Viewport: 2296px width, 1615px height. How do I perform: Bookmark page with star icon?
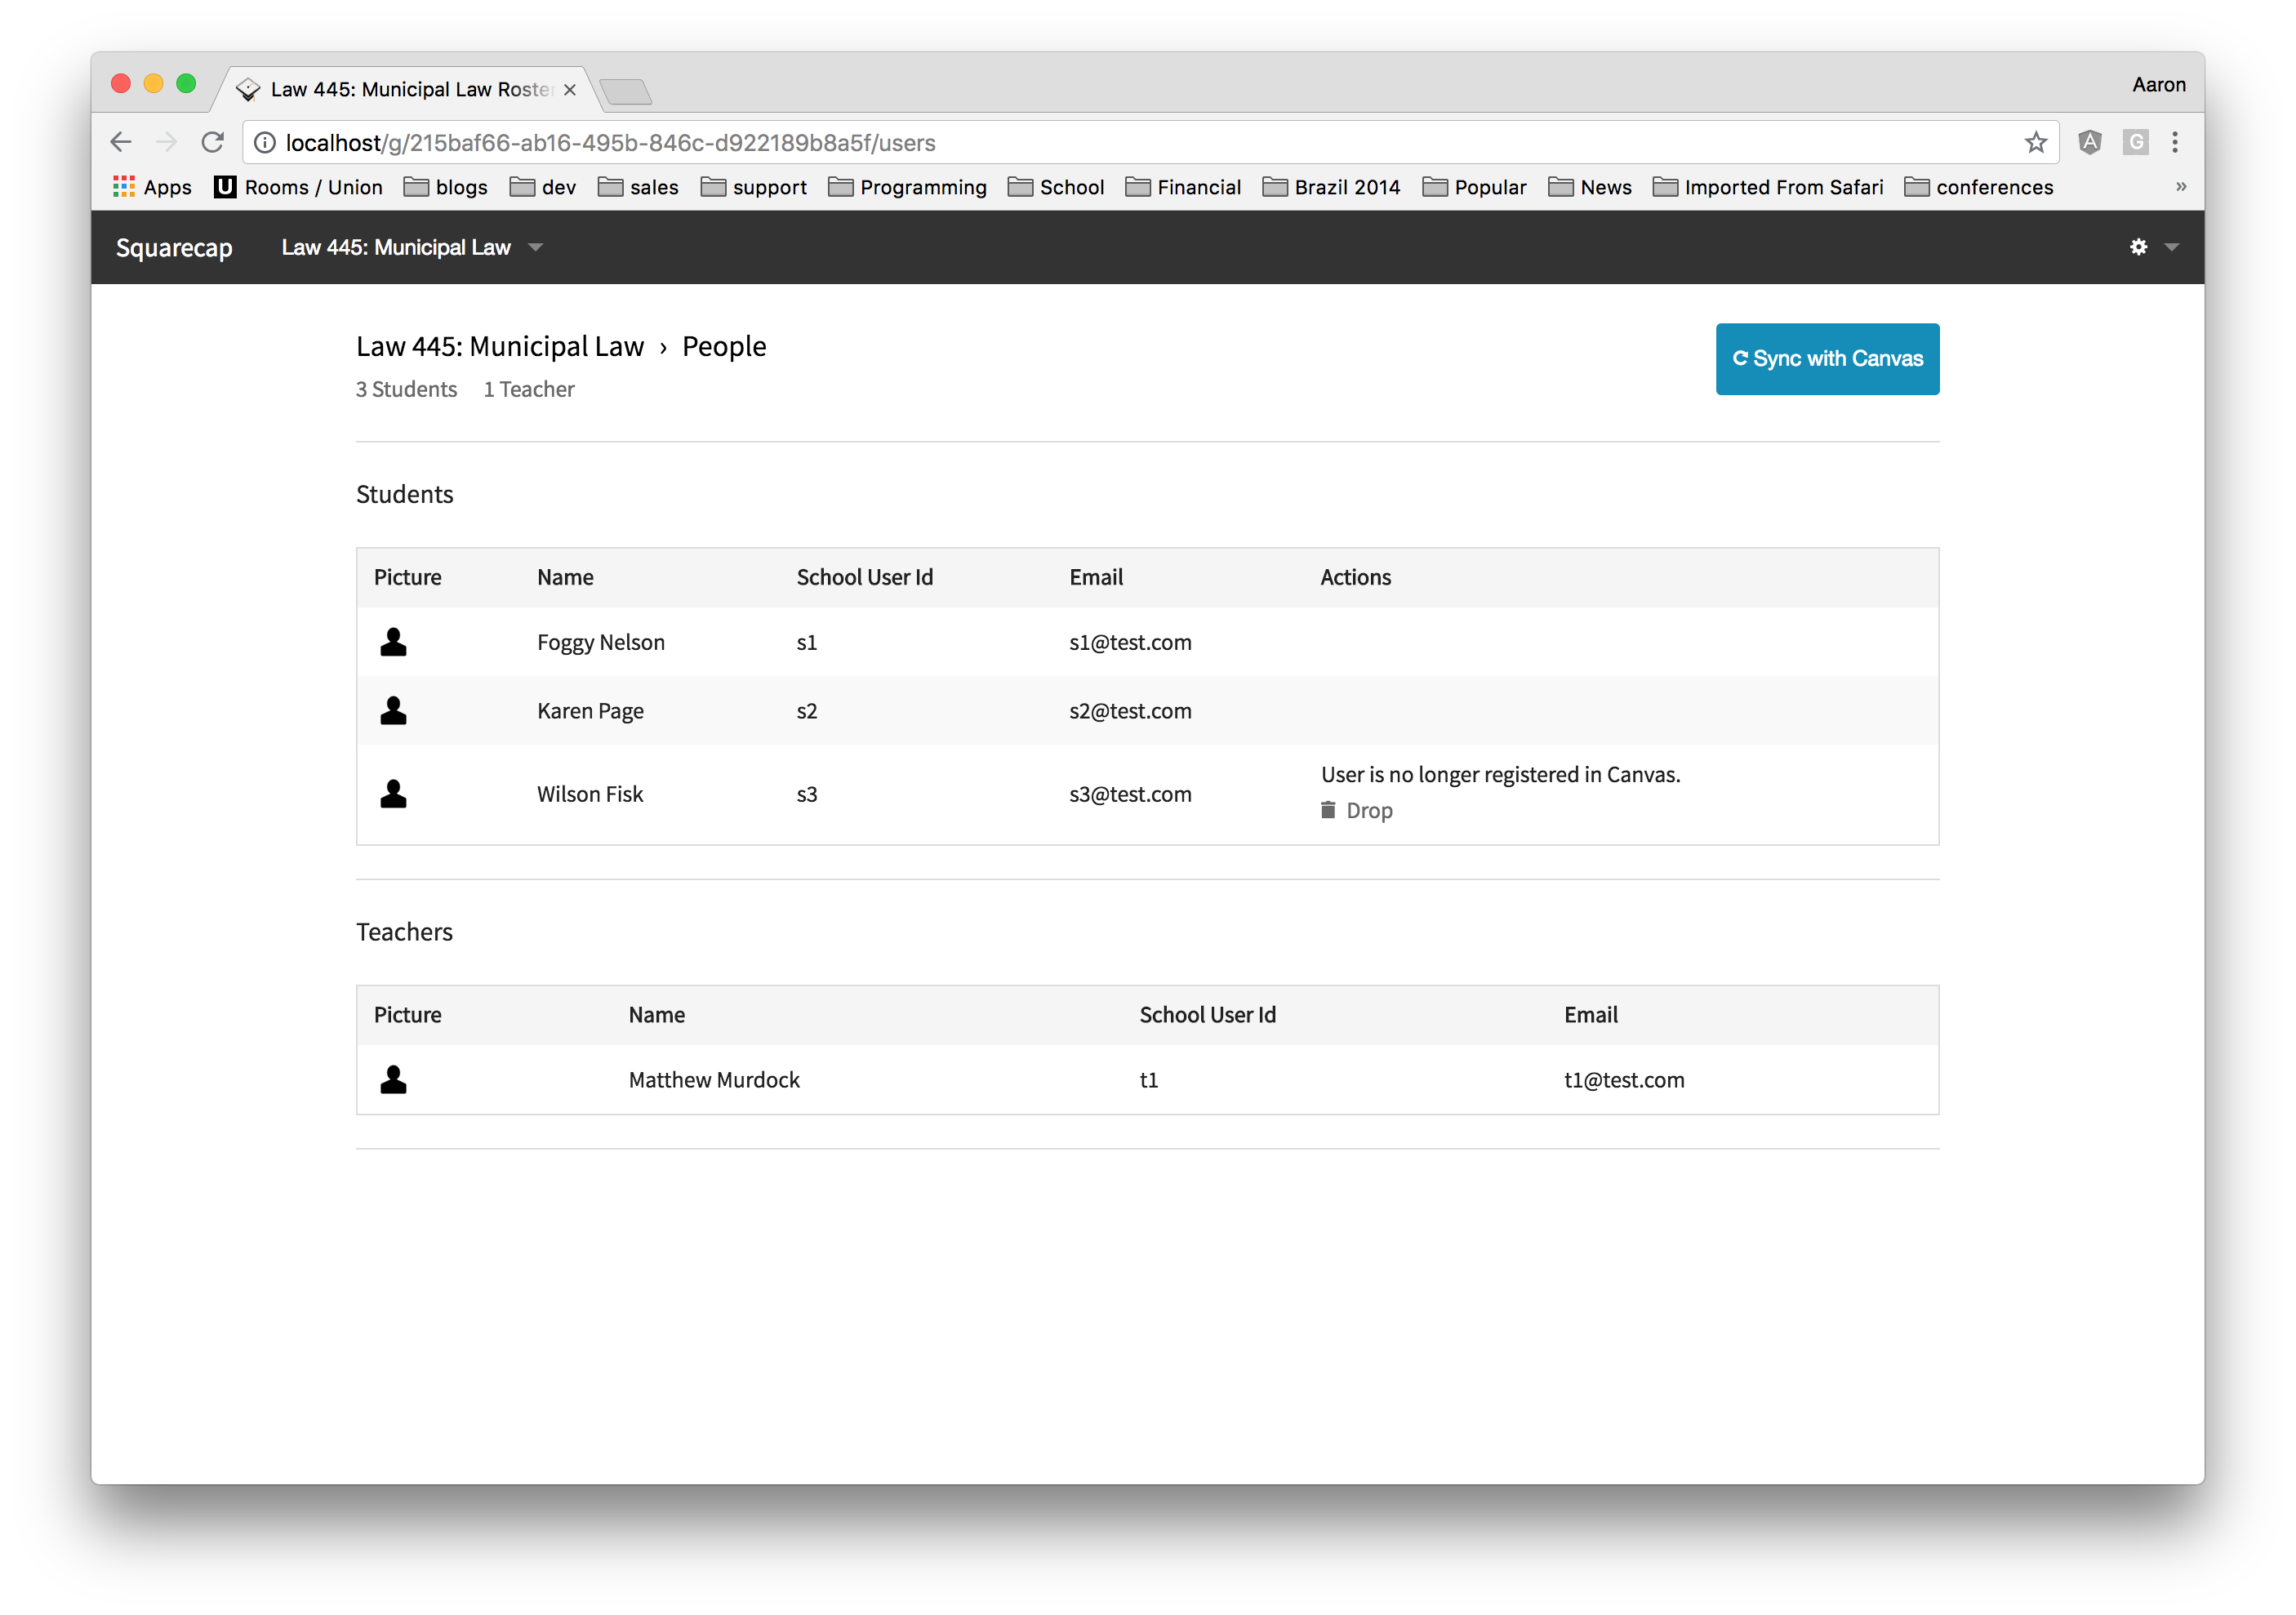2035,143
